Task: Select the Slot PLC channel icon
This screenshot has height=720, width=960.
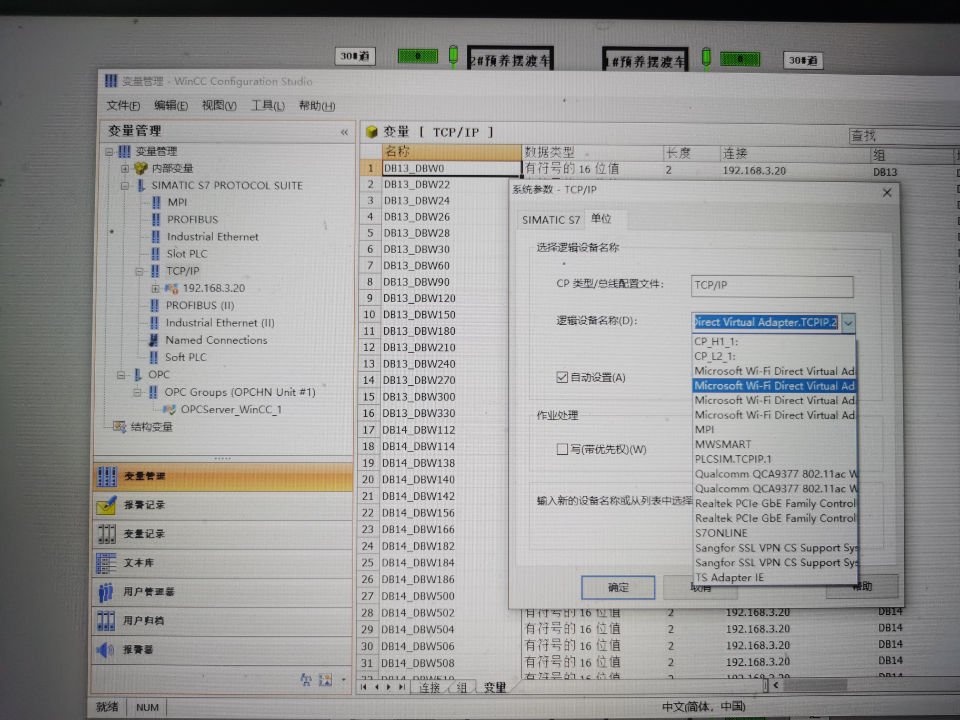Action: coord(156,253)
